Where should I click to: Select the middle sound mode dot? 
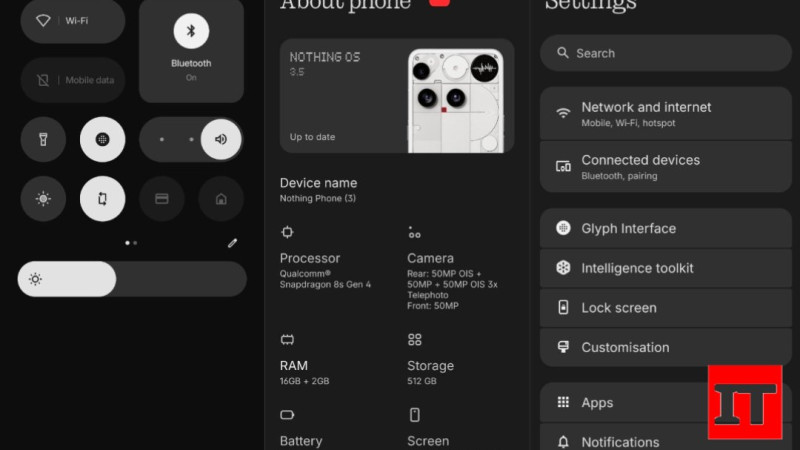tap(191, 139)
